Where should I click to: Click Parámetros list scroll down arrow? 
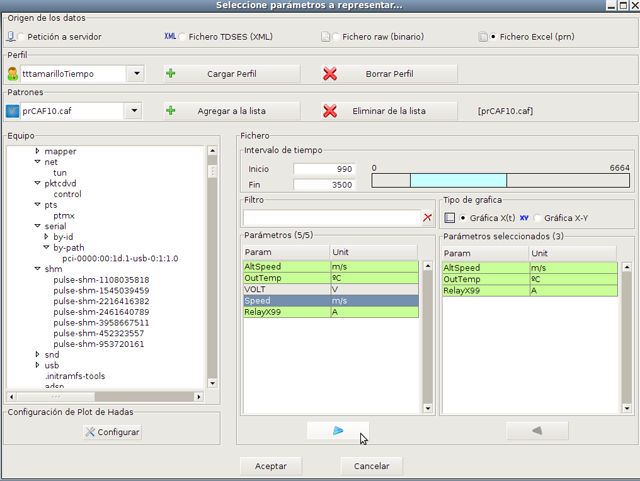pos(428,408)
